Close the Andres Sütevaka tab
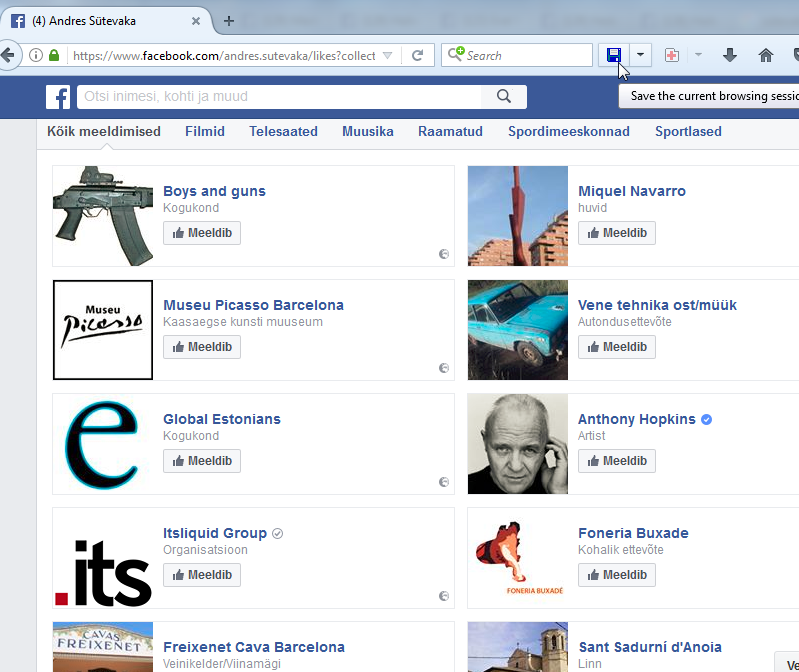Image resolution: width=799 pixels, height=672 pixels. [x=196, y=21]
